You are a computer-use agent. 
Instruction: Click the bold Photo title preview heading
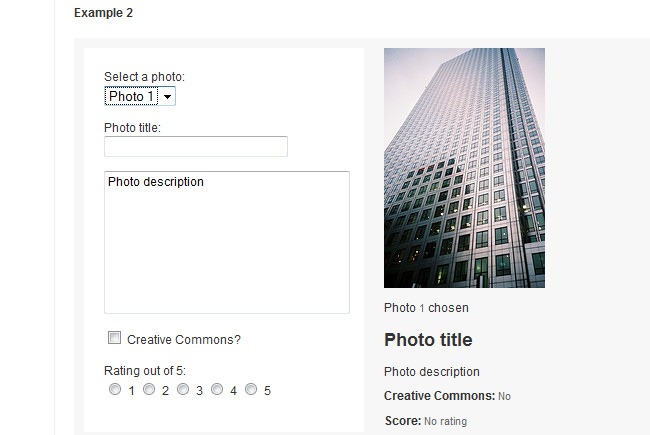click(x=428, y=340)
